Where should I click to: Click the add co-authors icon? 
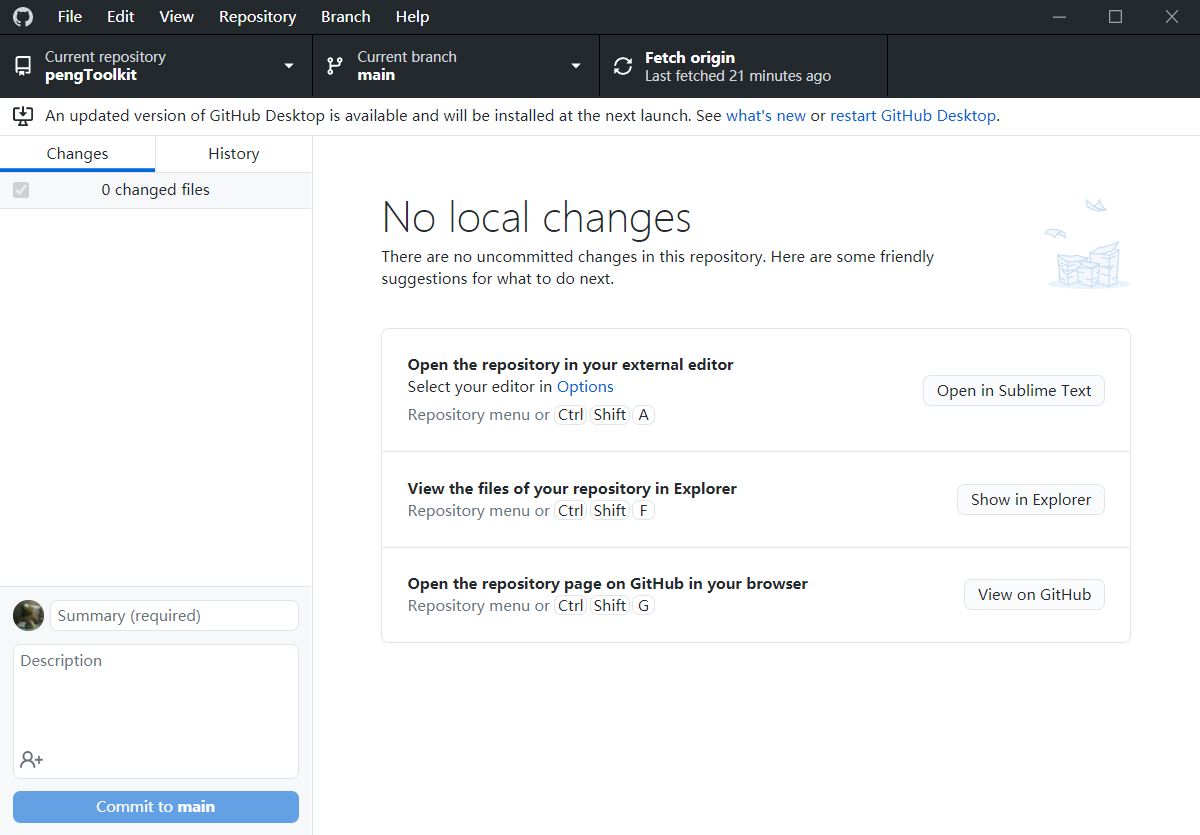pos(32,760)
